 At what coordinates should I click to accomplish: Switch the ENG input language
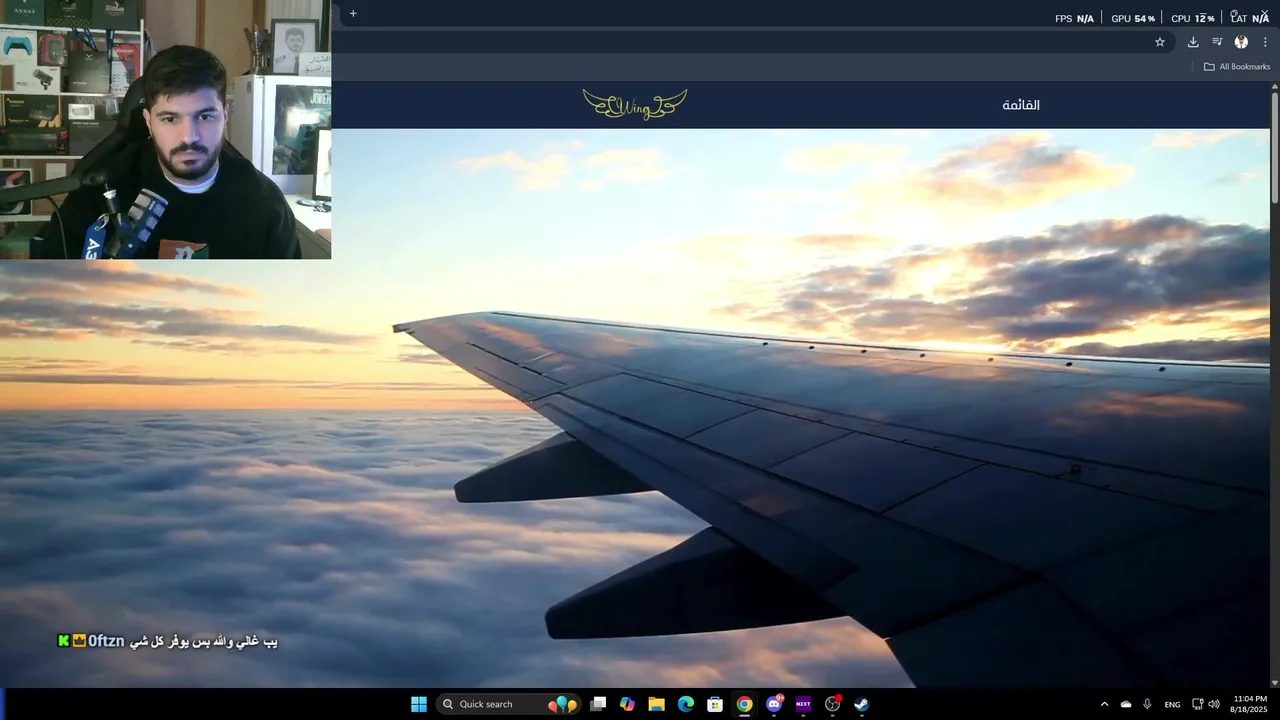pos(1172,705)
